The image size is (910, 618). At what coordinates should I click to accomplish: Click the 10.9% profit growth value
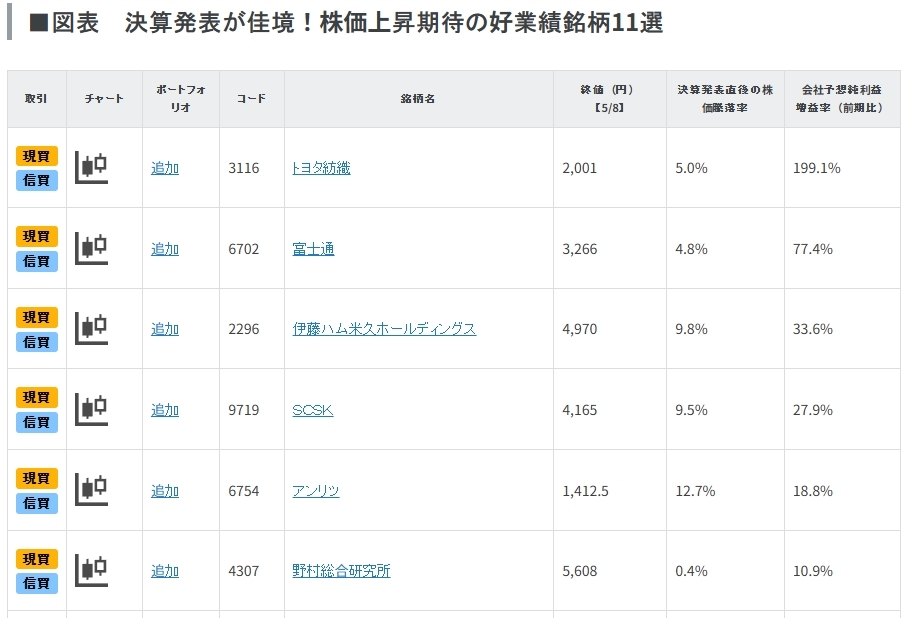pos(812,571)
